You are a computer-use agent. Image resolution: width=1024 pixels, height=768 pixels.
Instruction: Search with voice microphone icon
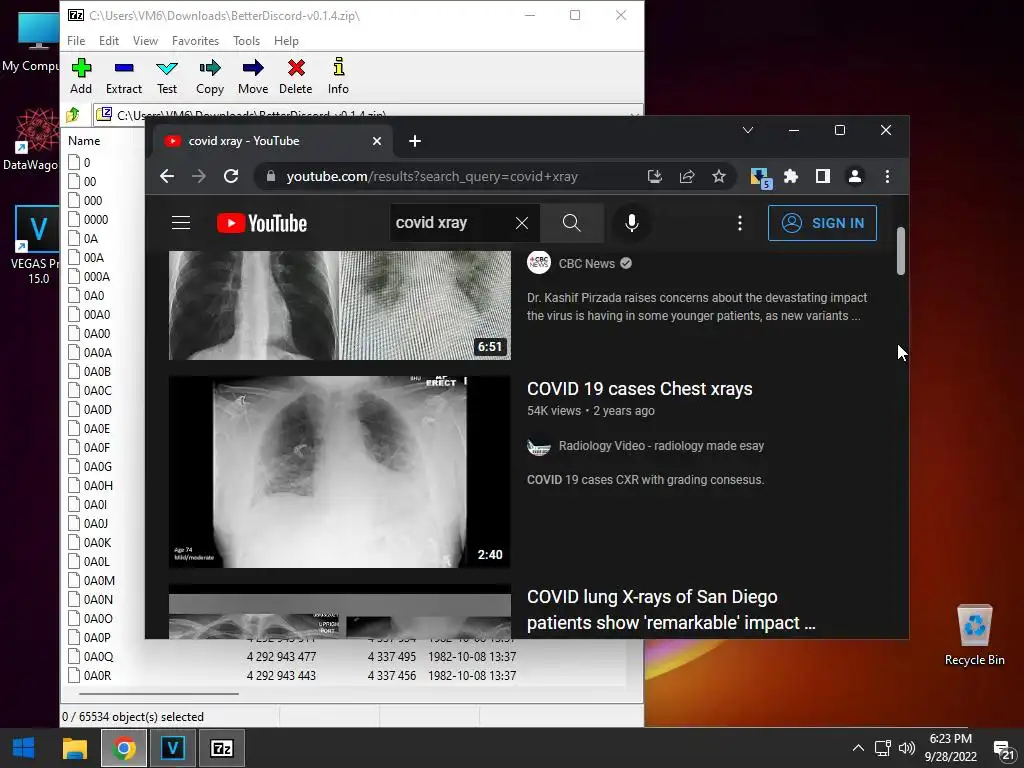(x=632, y=223)
